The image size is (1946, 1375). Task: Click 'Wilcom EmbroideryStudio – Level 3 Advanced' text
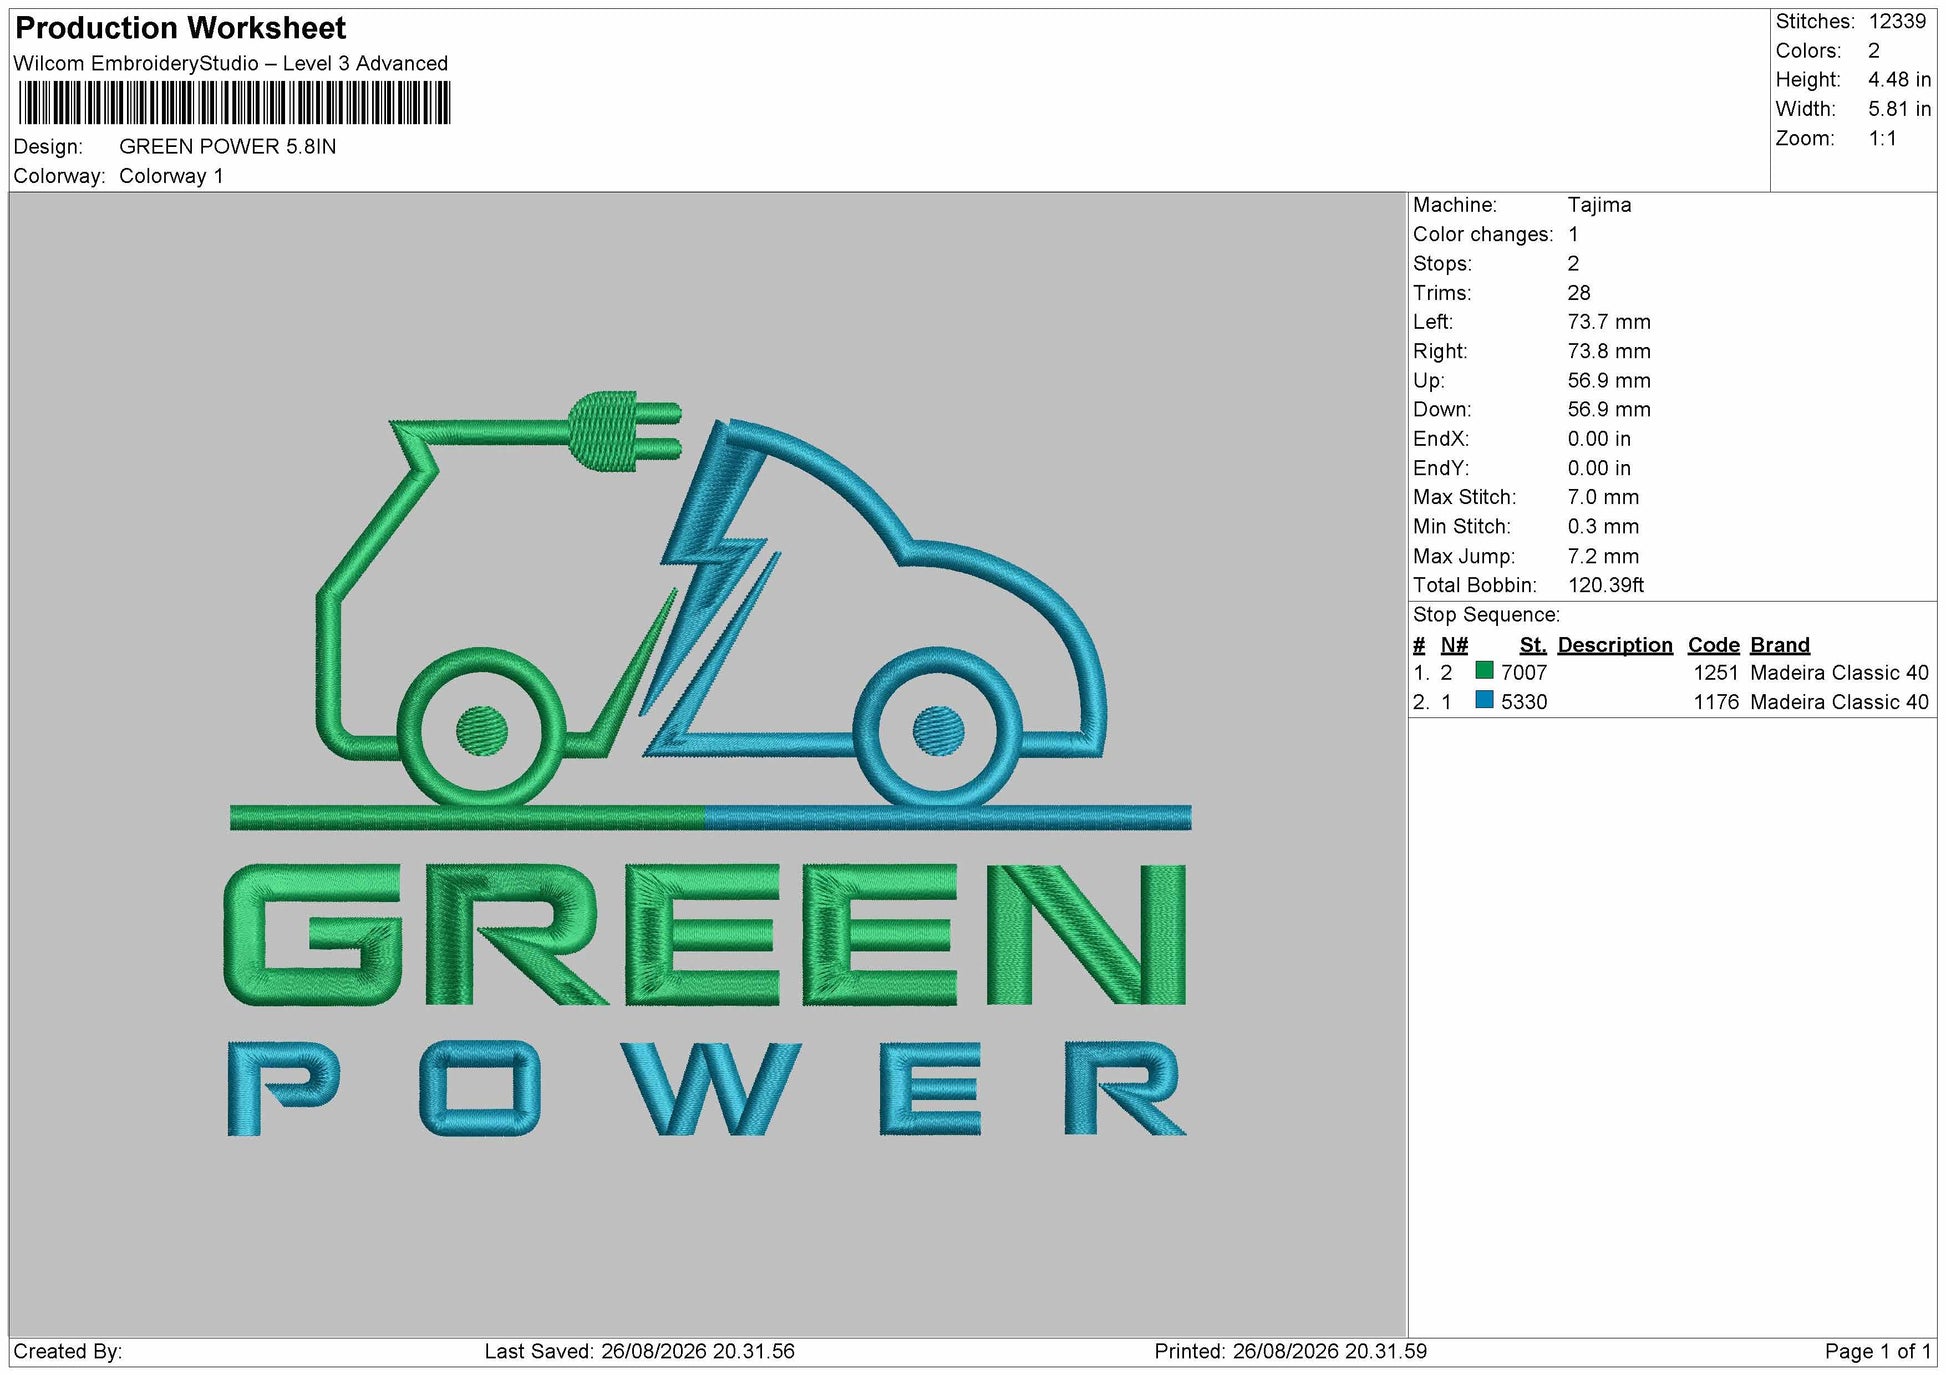tap(231, 63)
